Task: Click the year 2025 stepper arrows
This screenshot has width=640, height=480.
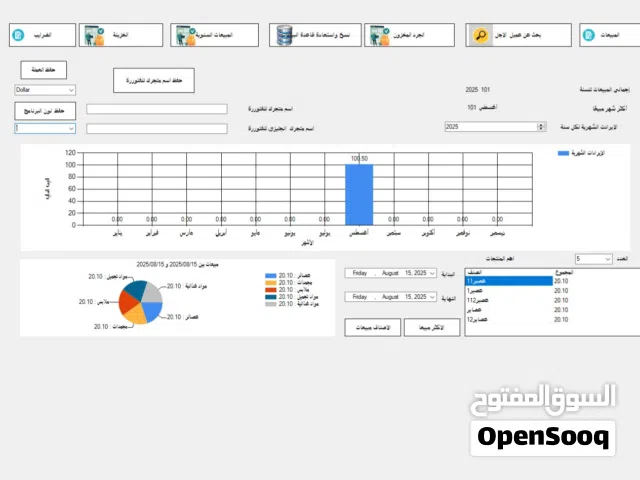Action: pyautogui.click(x=541, y=127)
